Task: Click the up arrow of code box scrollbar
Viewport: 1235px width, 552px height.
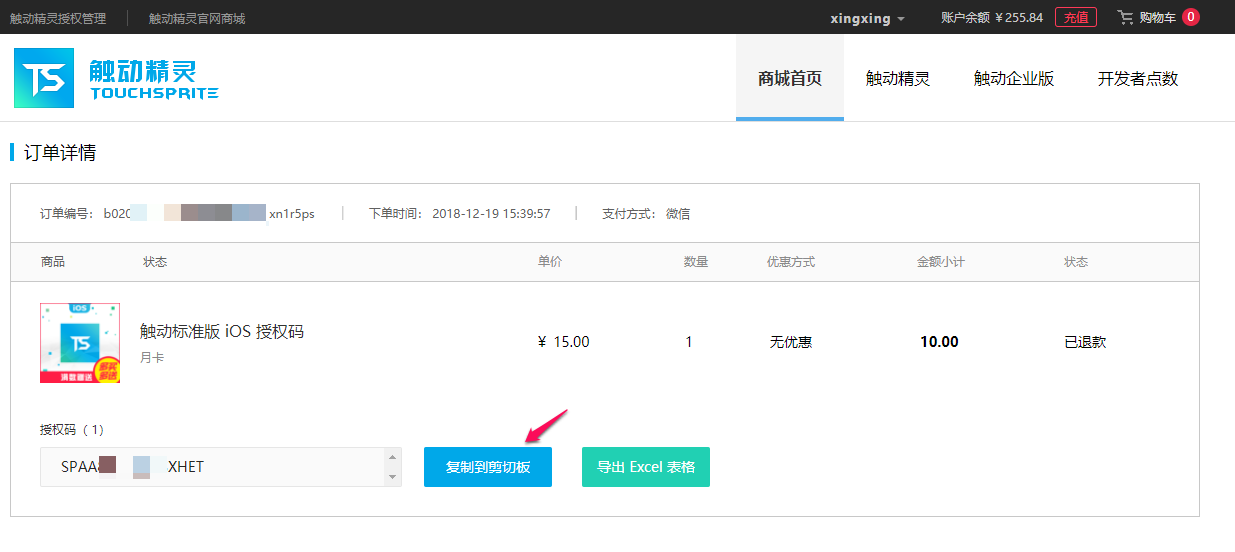Action: pos(392,457)
